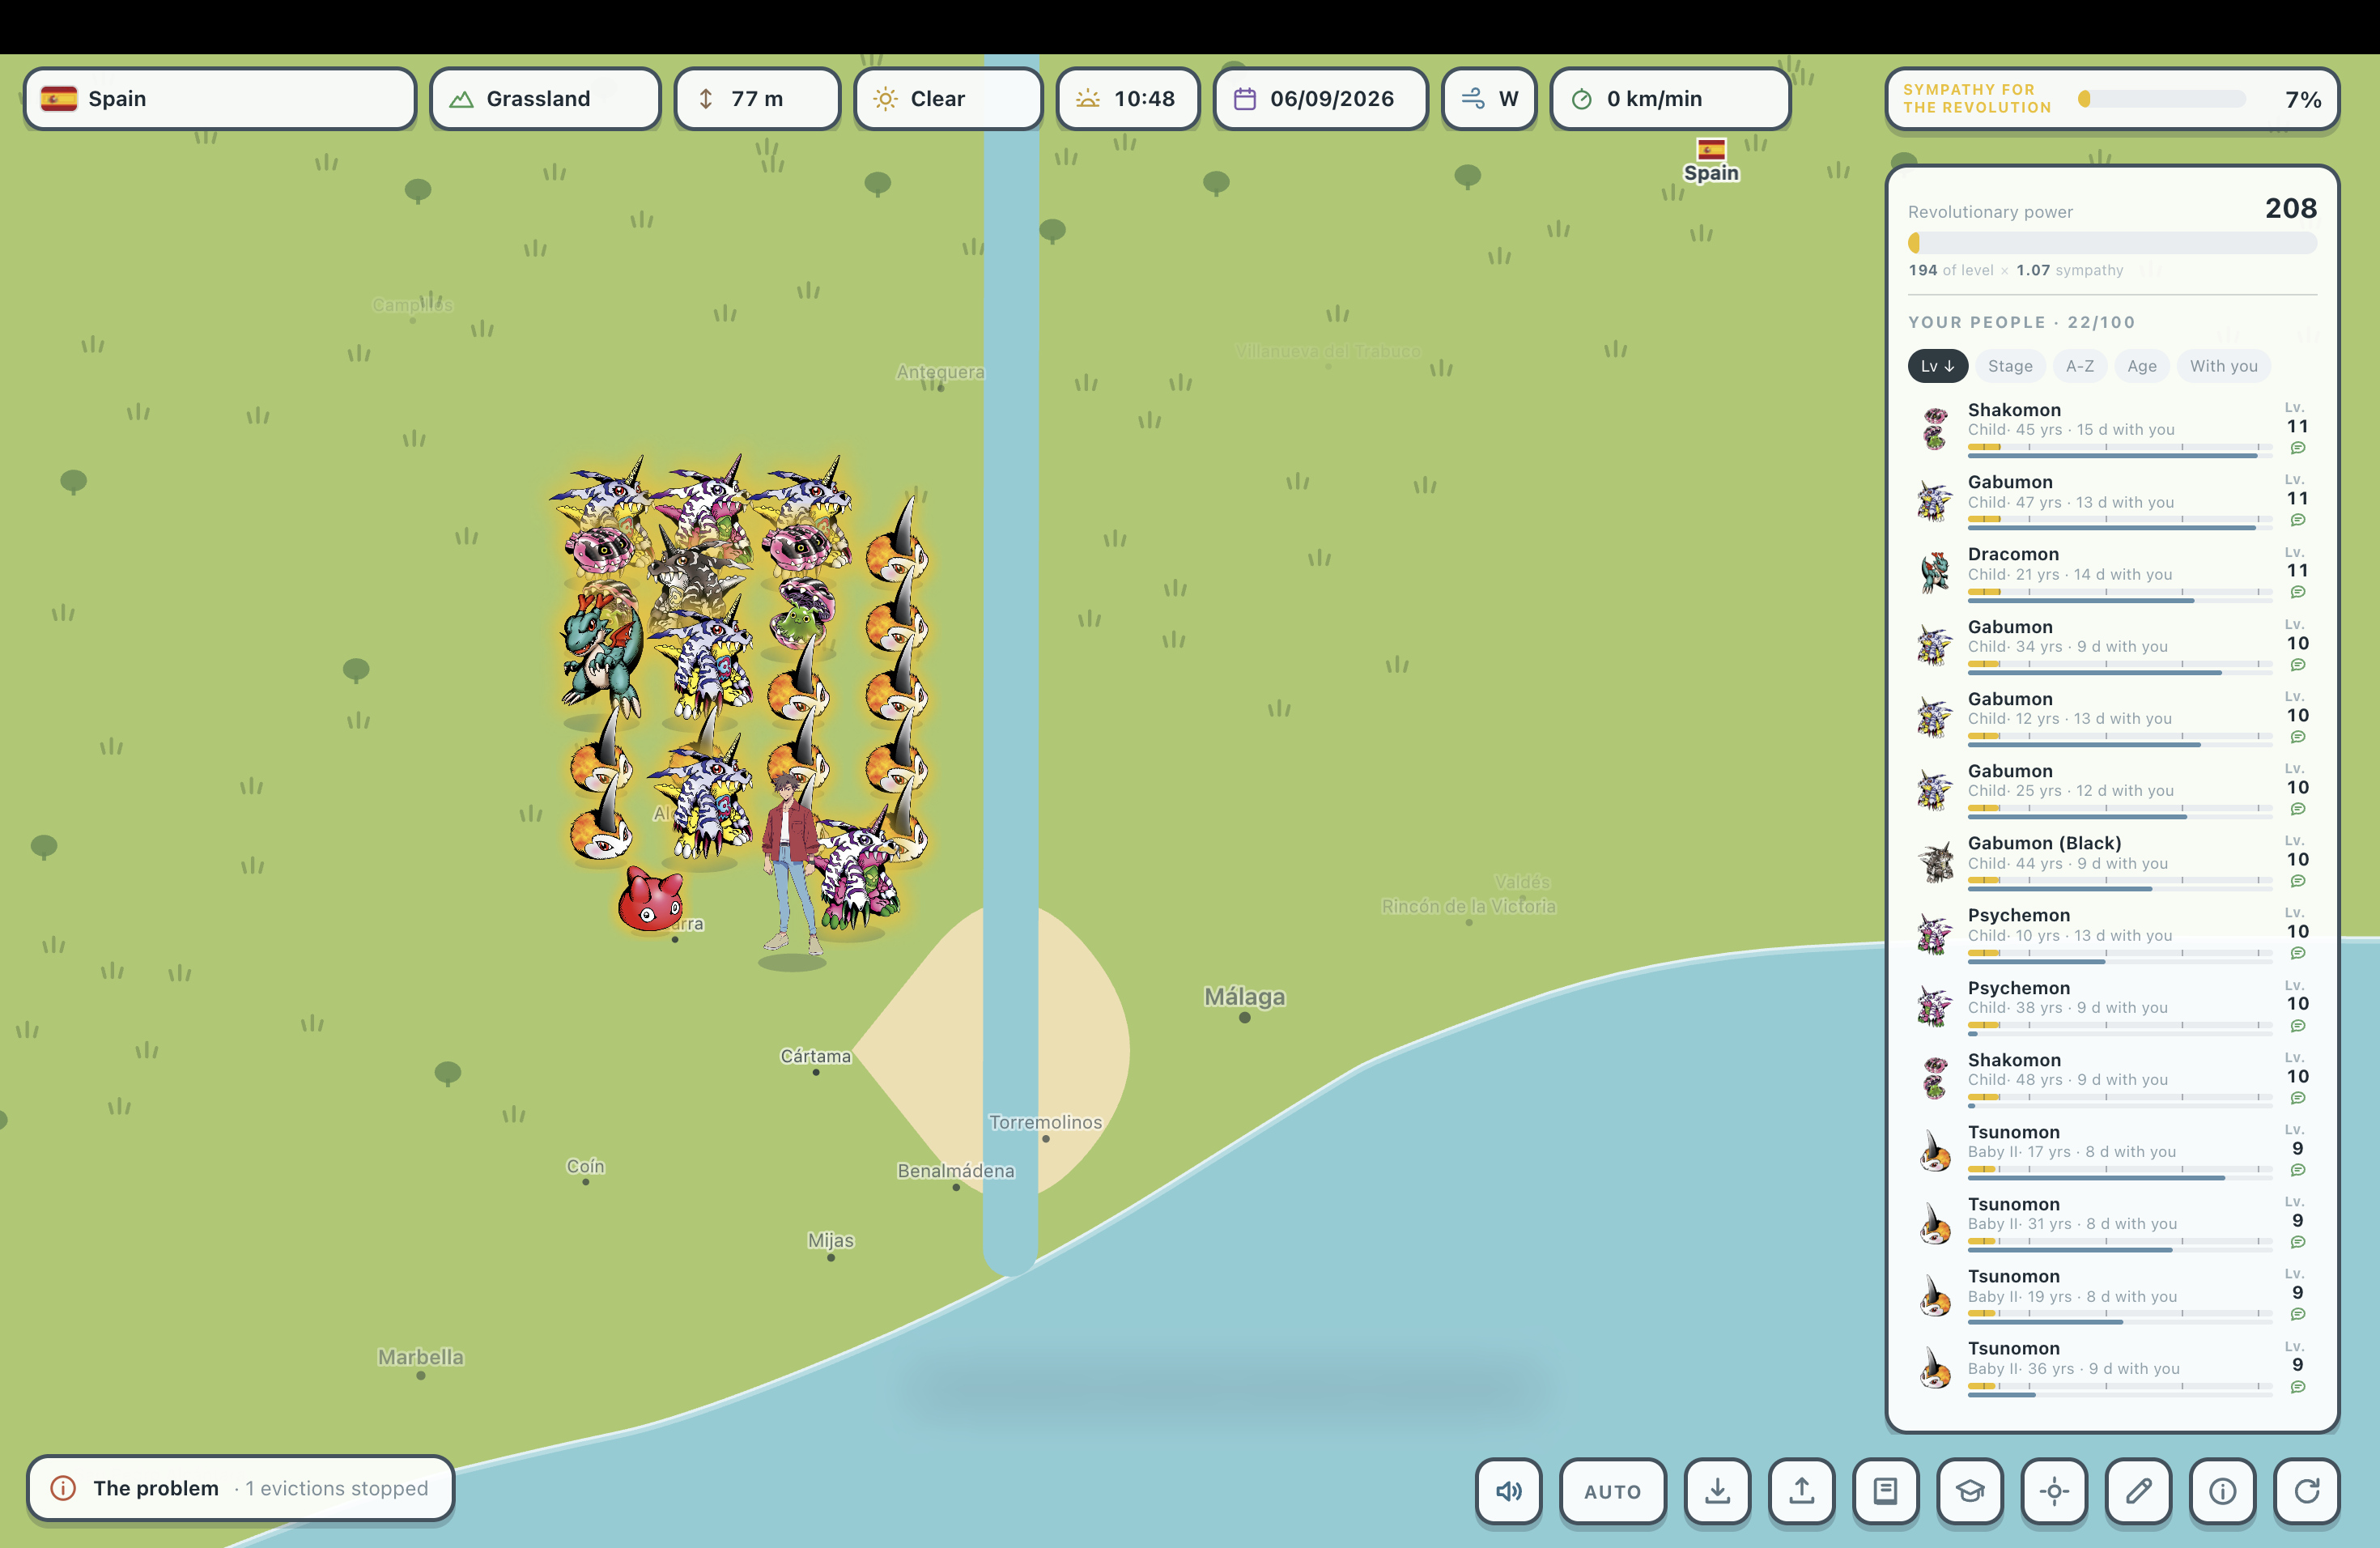Click the Torremolinos town label
This screenshot has width=2380, height=1548.
tap(1045, 1122)
